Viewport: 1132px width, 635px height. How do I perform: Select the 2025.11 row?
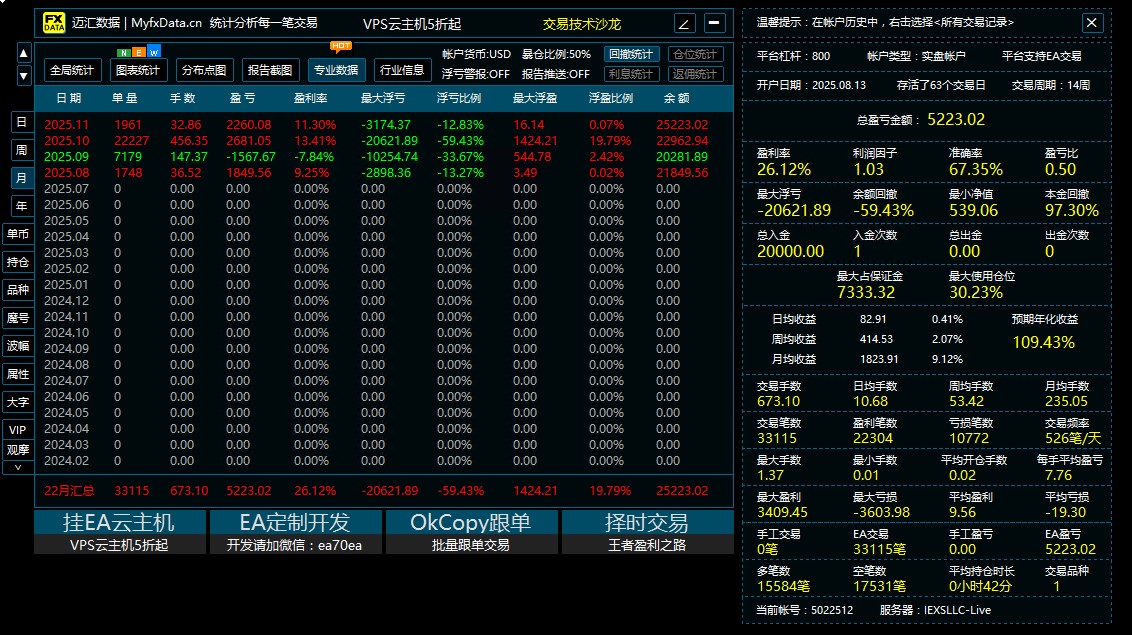(x=383, y=125)
